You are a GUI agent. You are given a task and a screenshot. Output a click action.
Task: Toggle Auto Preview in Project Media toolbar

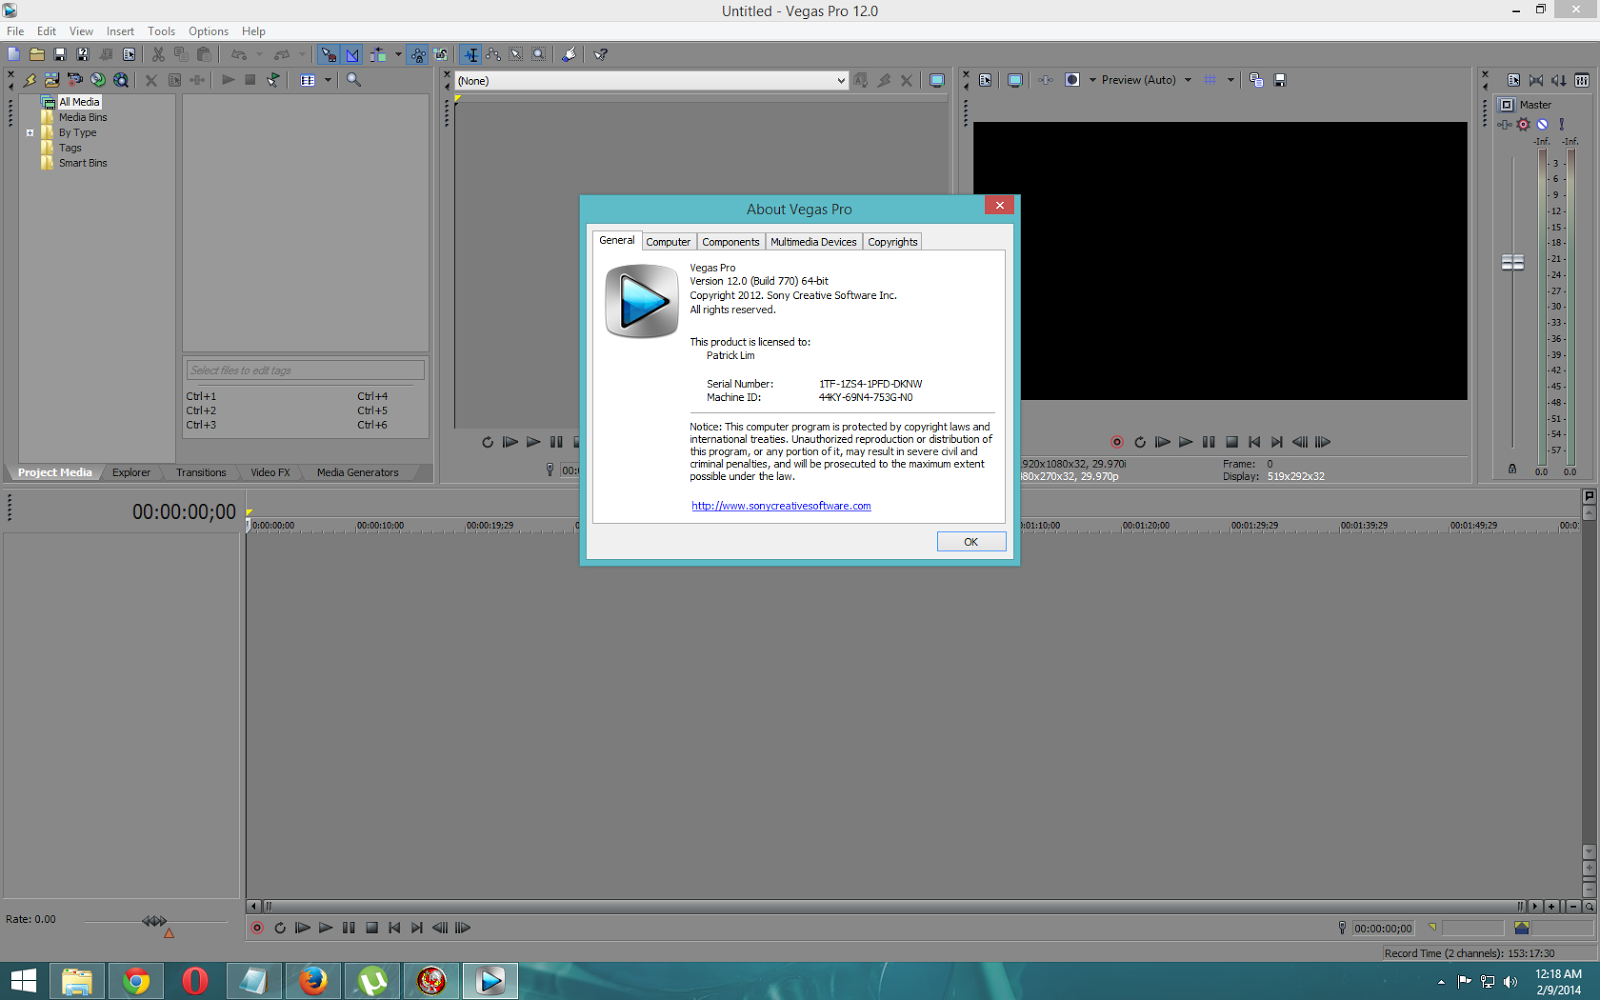(273, 80)
